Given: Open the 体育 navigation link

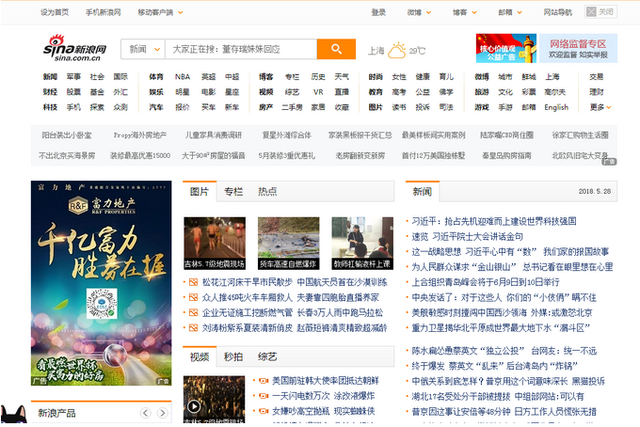Looking at the screenshot, I should pyautogui.click(x=156, y=77).
